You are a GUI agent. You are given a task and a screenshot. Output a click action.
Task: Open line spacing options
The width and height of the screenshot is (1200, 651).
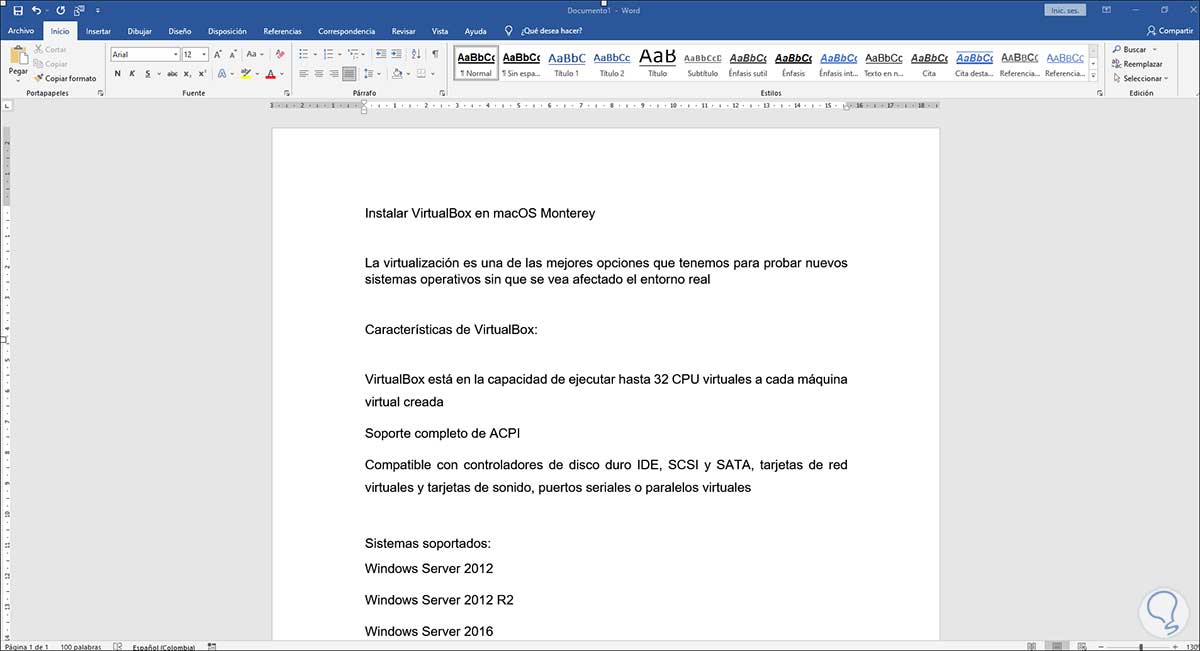point(371,74)
